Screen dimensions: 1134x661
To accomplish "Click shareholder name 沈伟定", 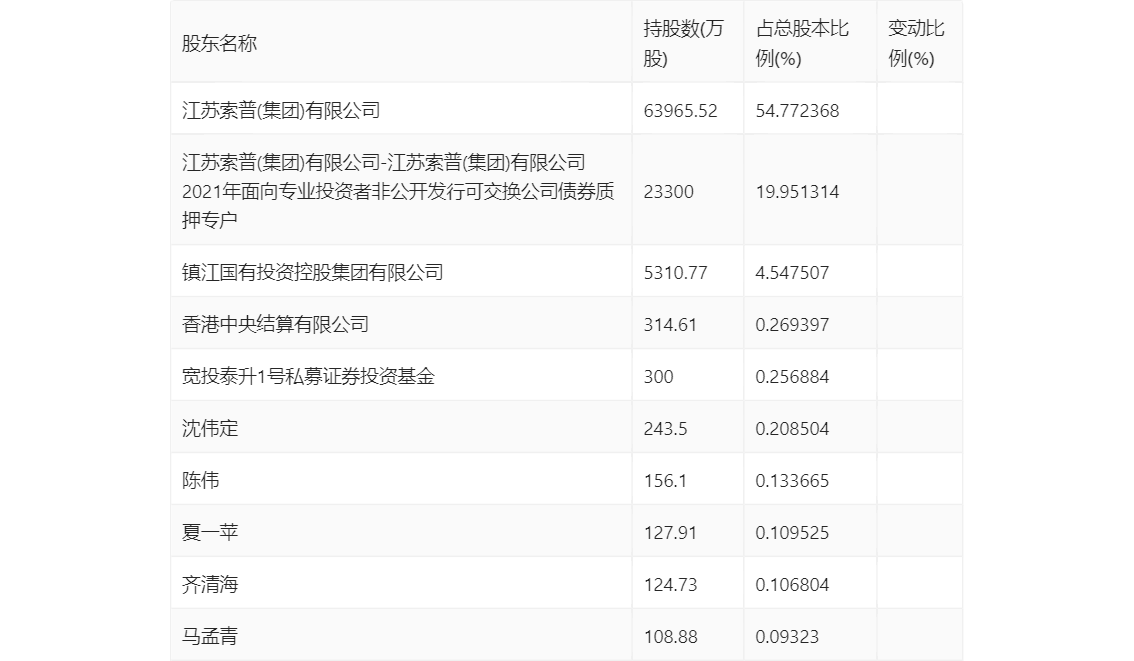I will pyautogui.click(x=210, y=429).
